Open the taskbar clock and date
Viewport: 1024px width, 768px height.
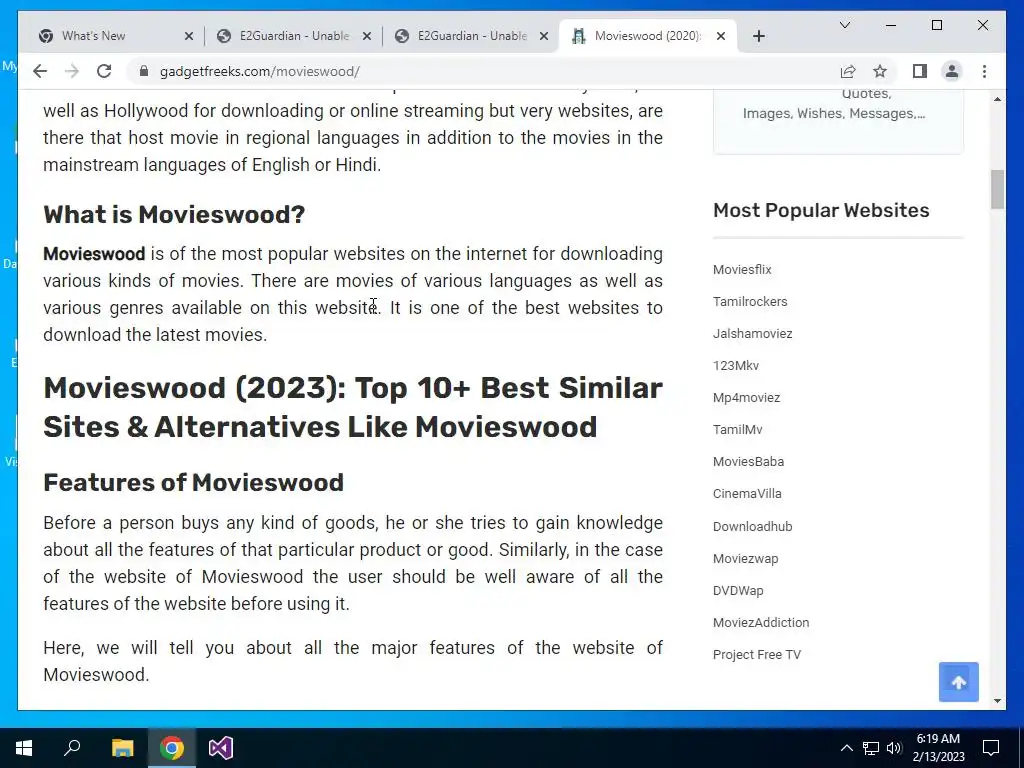point(938,748)
